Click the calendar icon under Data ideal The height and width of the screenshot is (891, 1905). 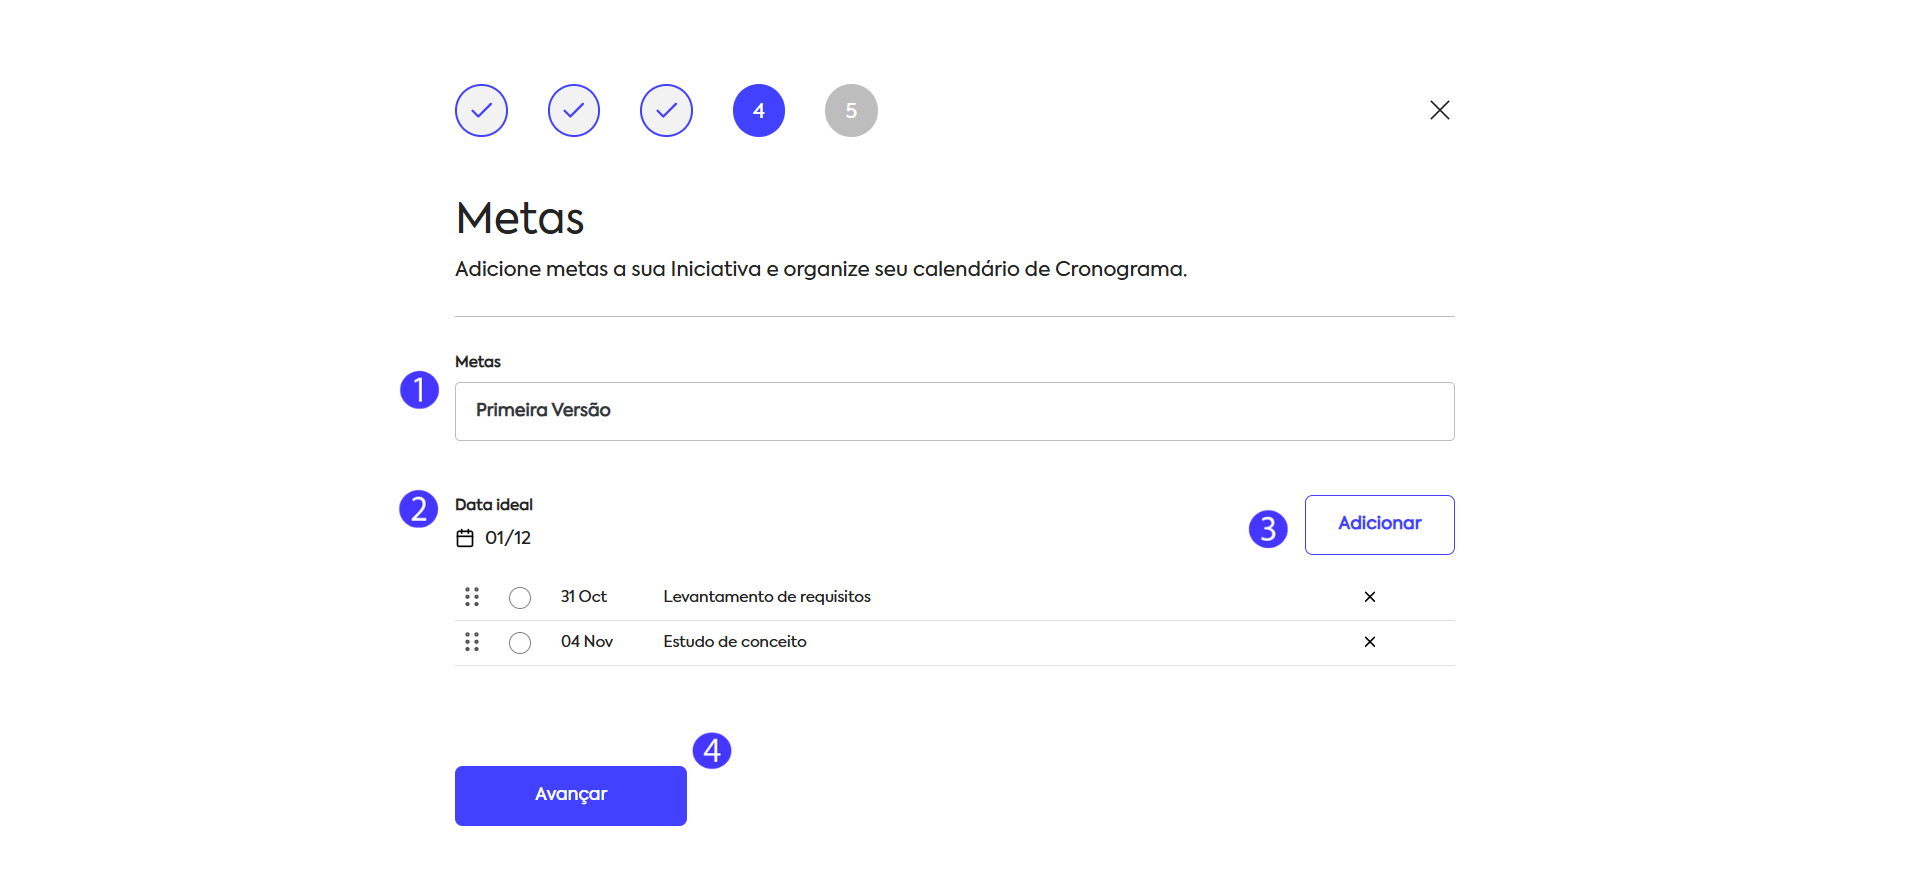point(465,538)
